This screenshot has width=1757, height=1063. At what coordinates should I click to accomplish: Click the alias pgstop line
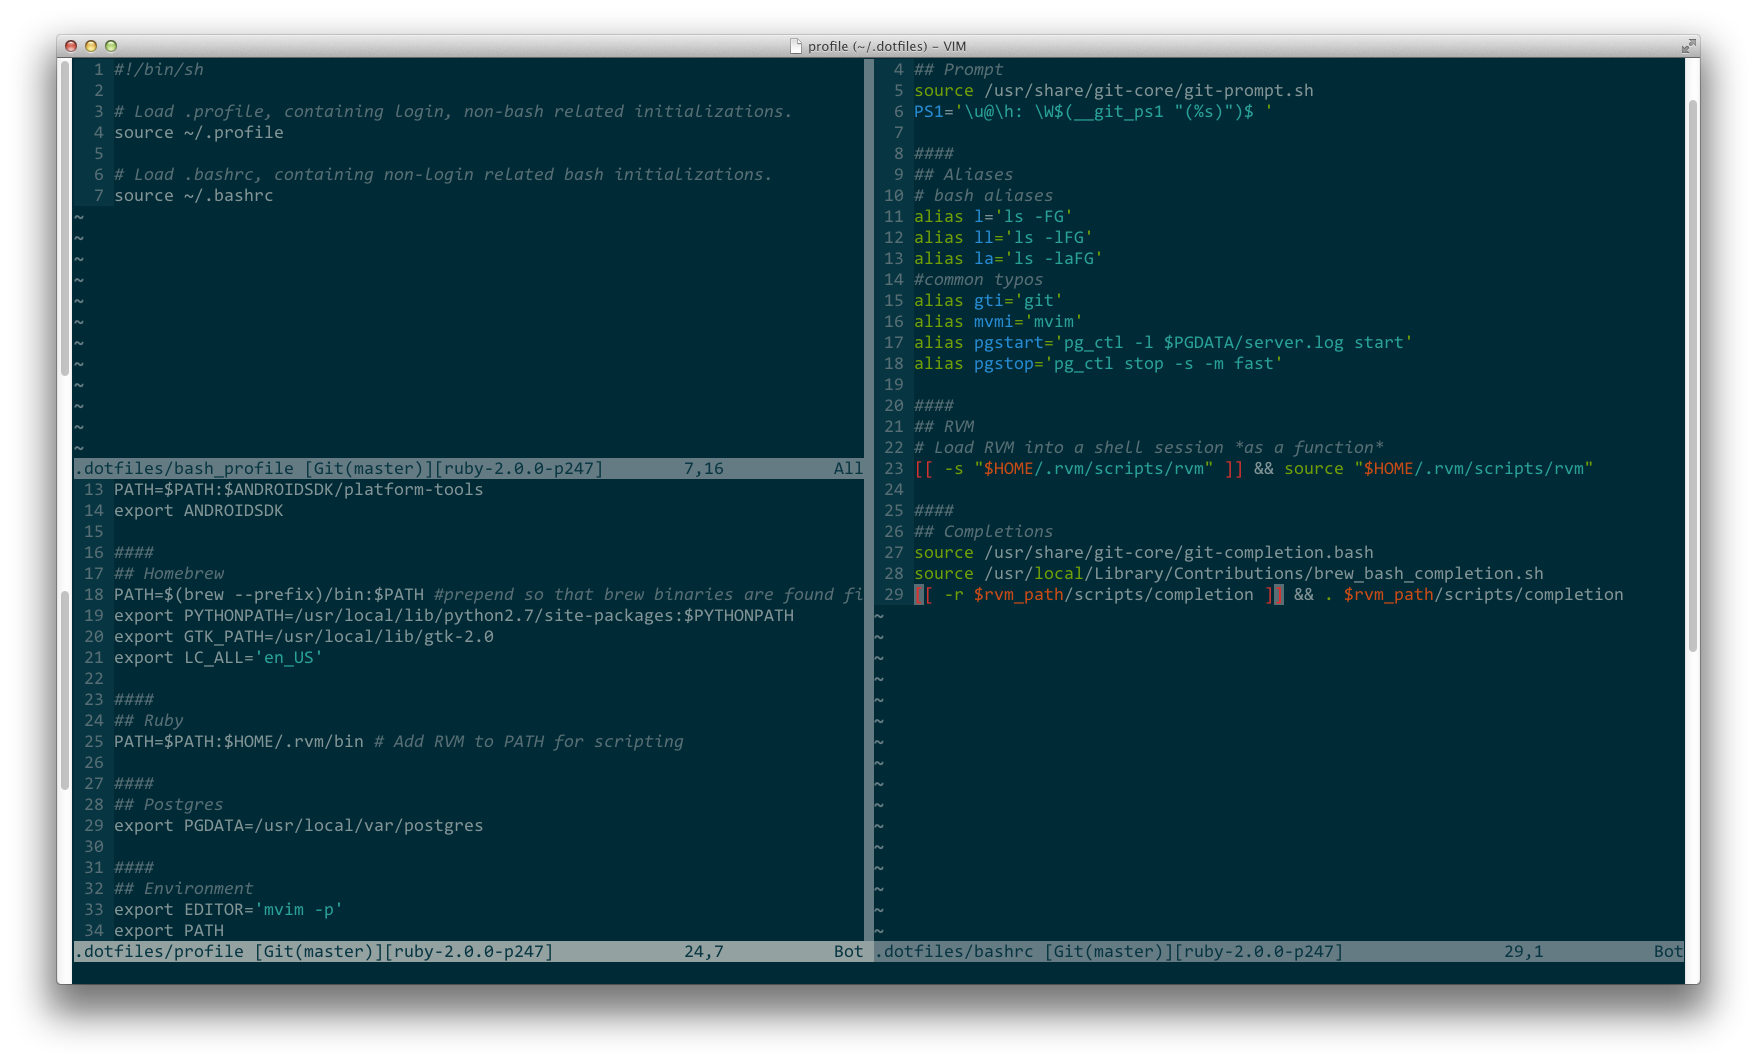[x=1099, y=363]
